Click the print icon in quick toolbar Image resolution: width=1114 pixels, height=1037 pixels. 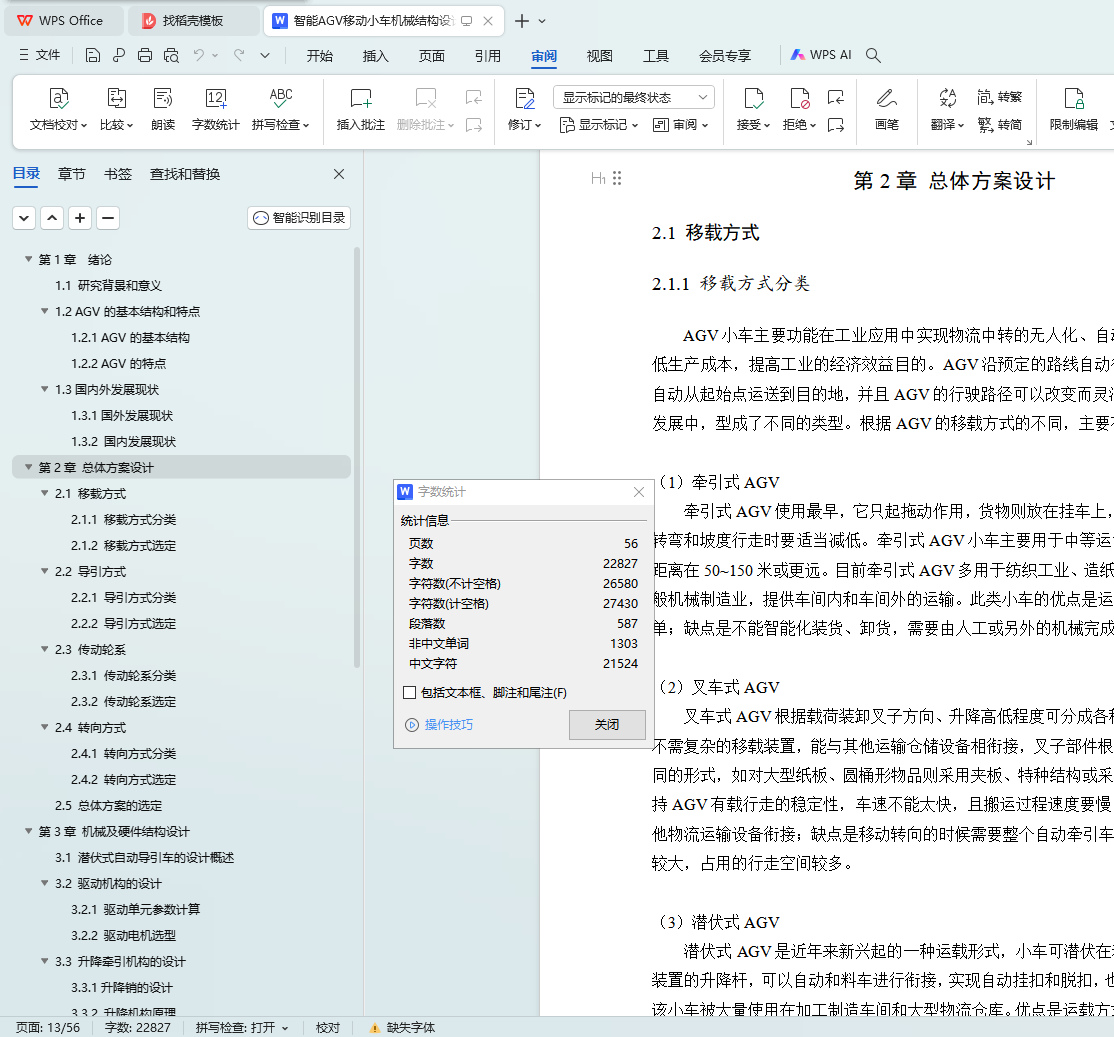click(x=145, y=55)
